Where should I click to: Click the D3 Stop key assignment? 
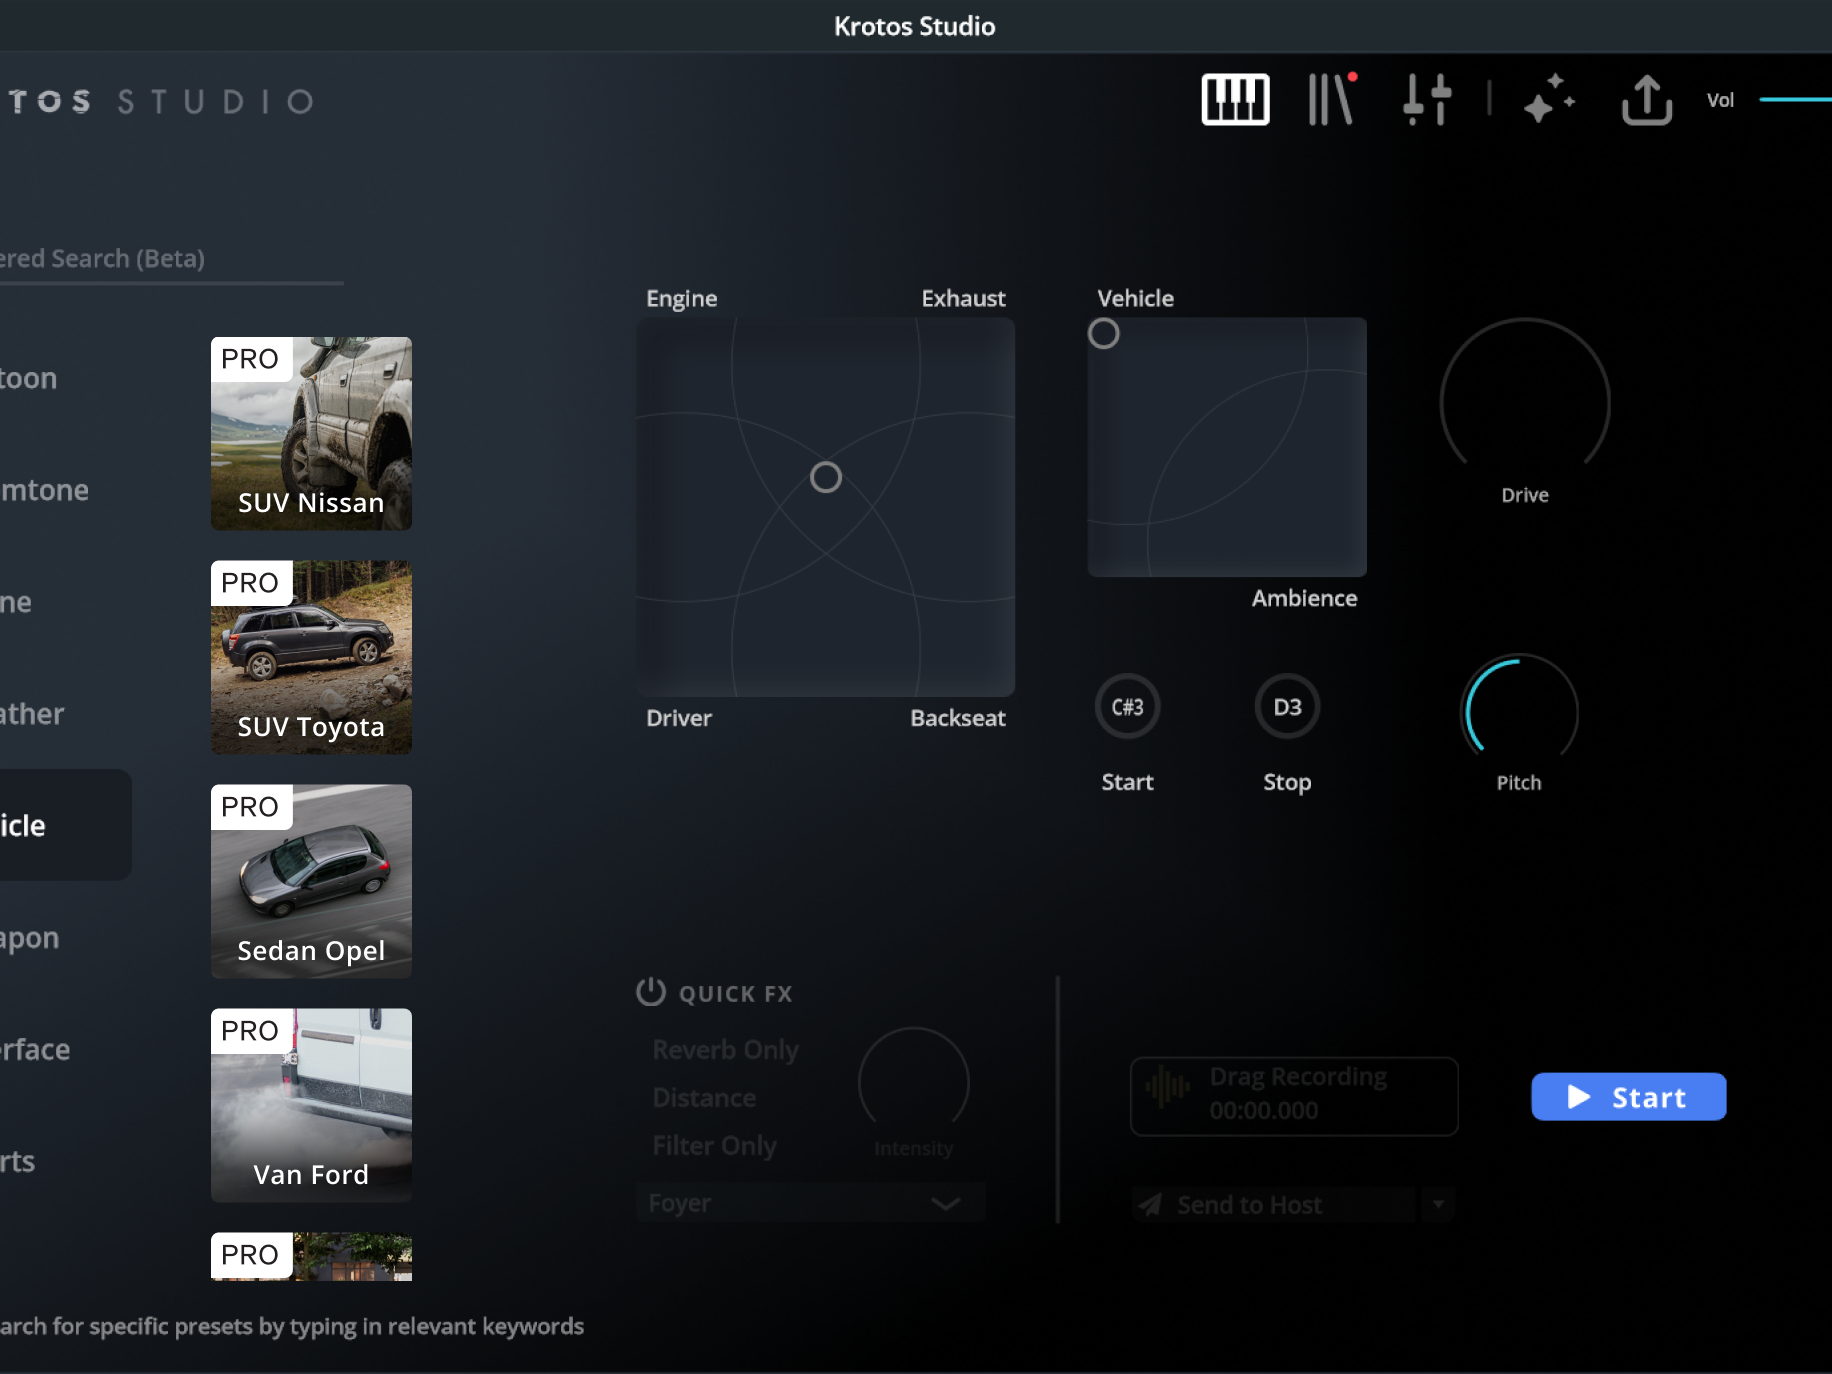pyautogui.click(x=1287, y=707)
